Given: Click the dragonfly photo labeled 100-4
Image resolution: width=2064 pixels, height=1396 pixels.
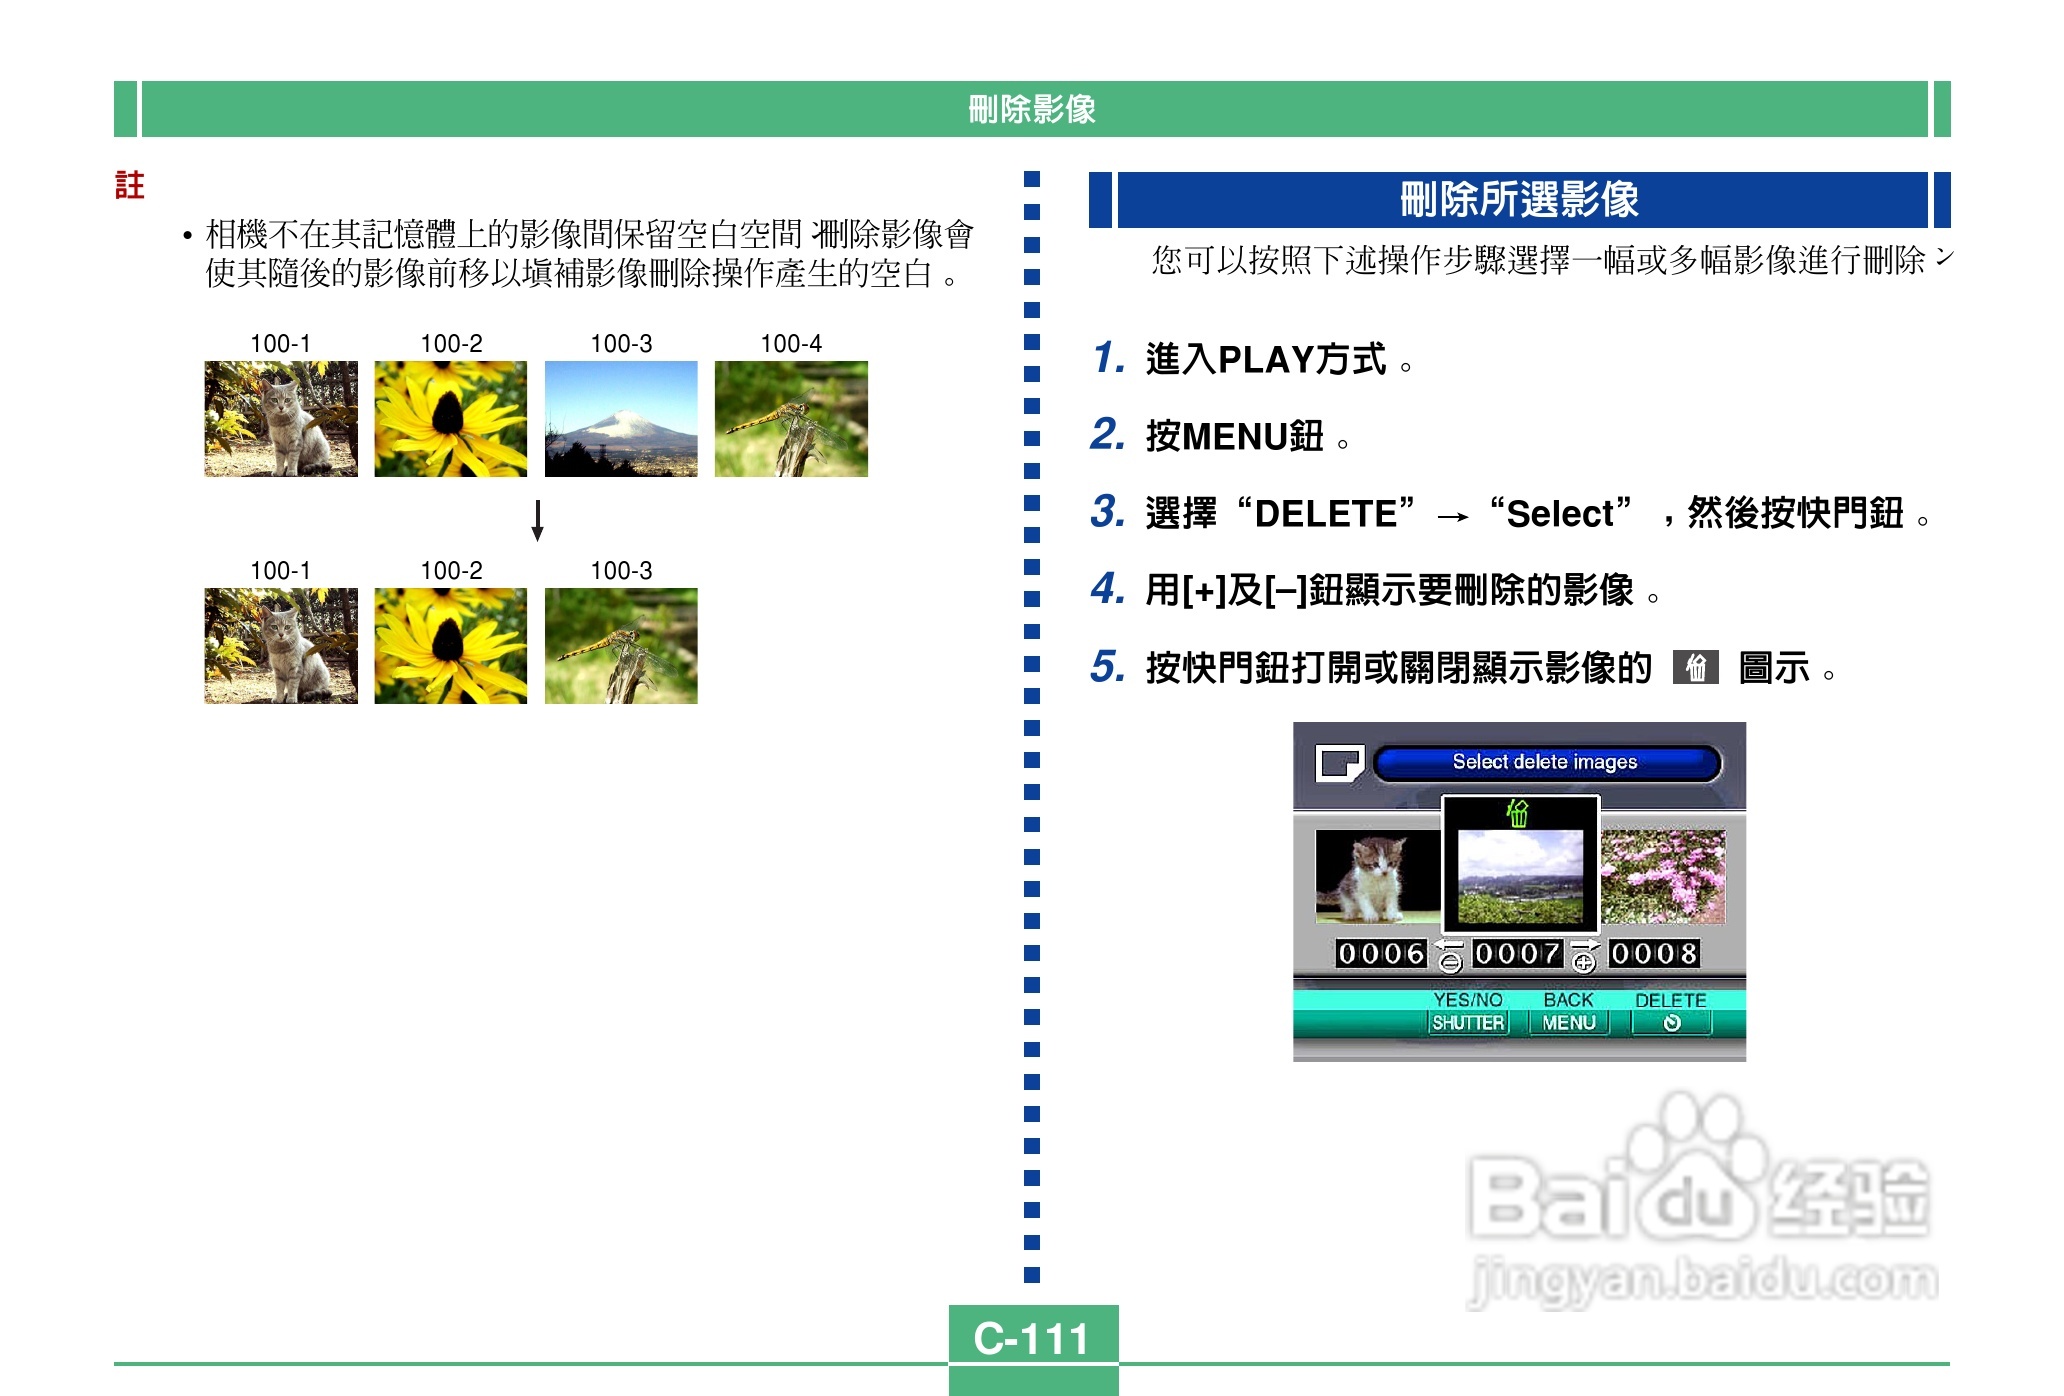Looking at the screenshot, I should [x=791, y=419].
